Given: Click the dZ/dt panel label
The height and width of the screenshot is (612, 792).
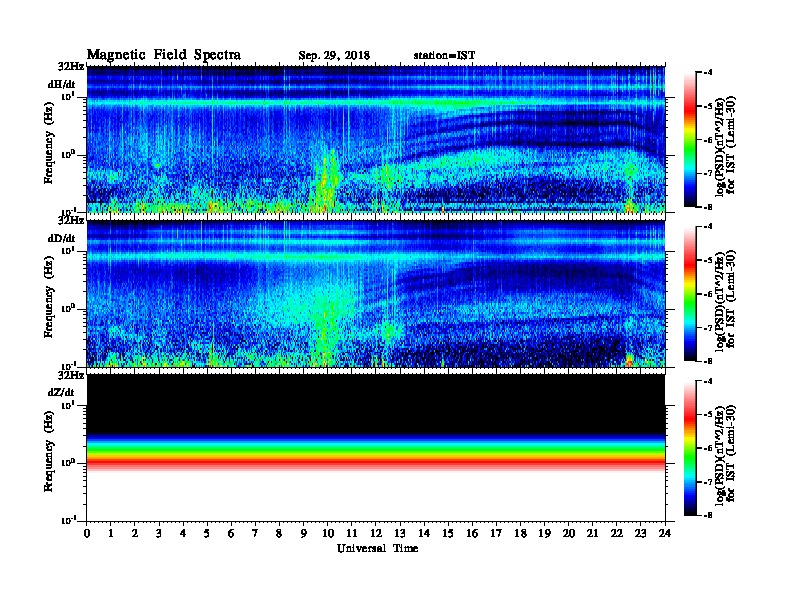Looking at the screenshot, I should [x=61, y=392].
